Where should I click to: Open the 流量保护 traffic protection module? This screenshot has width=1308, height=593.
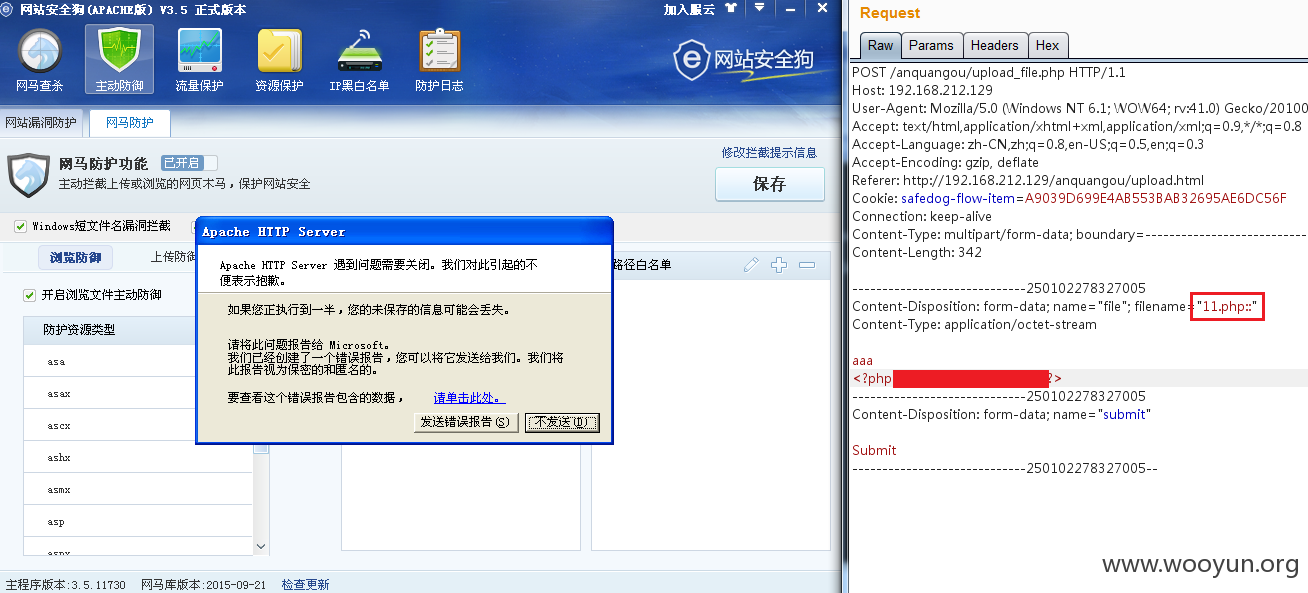pos(200,61)
